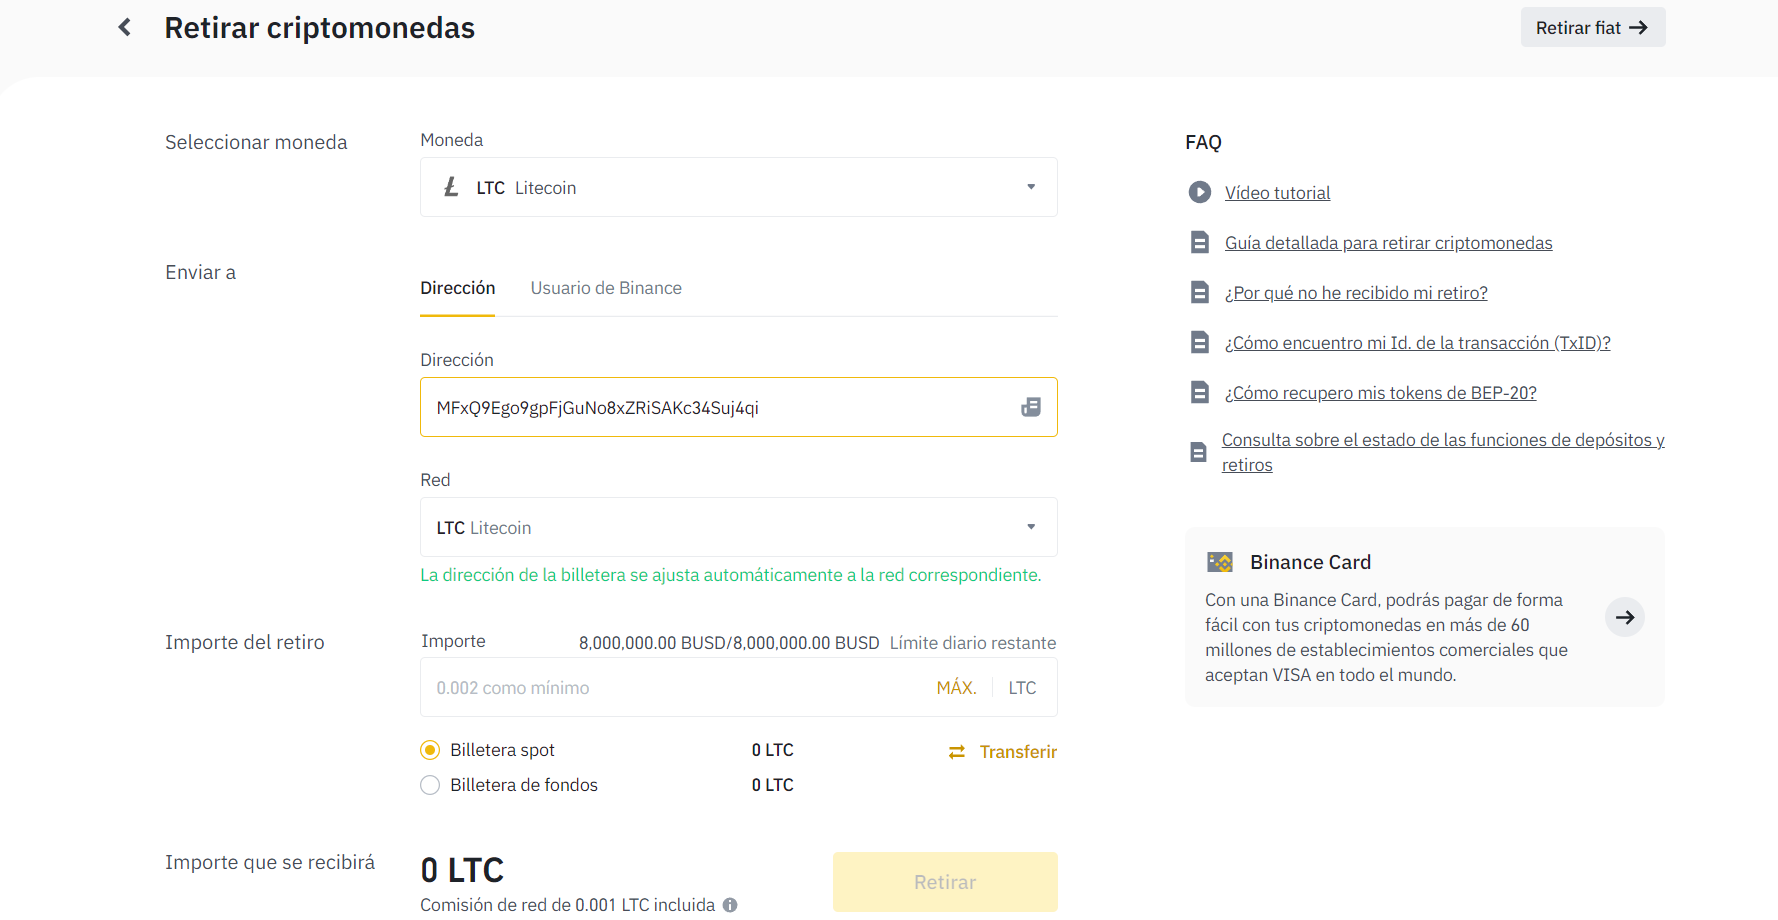Click the green wallet network auto-match notice
Screen dimensions: 1778x920
[x=731, y=575]
